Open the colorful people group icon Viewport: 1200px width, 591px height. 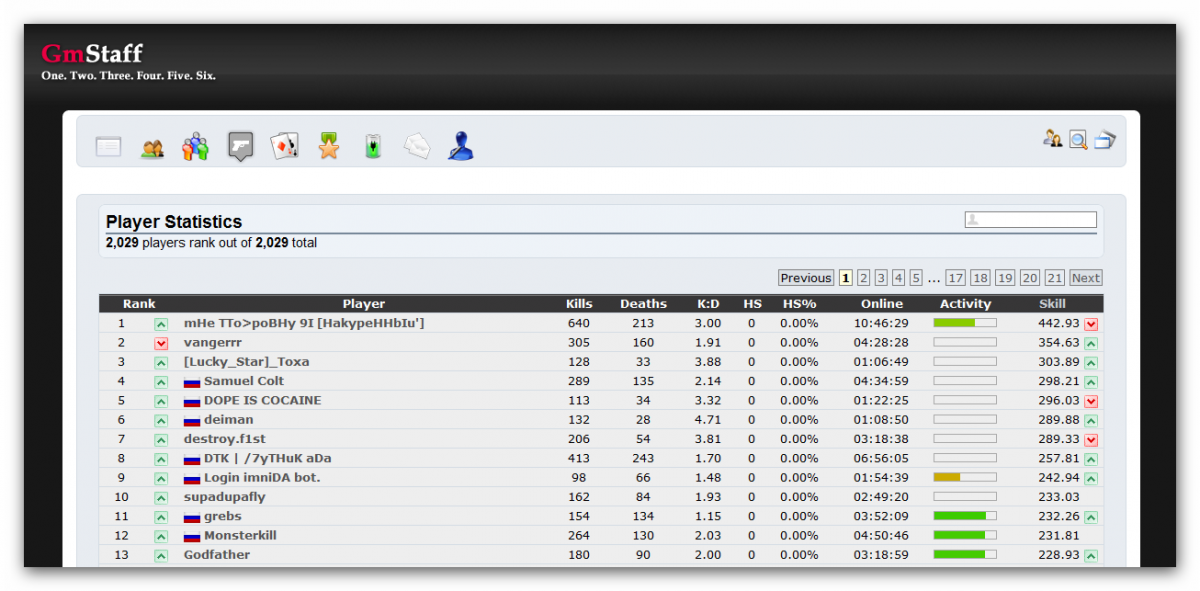(196, 147)
